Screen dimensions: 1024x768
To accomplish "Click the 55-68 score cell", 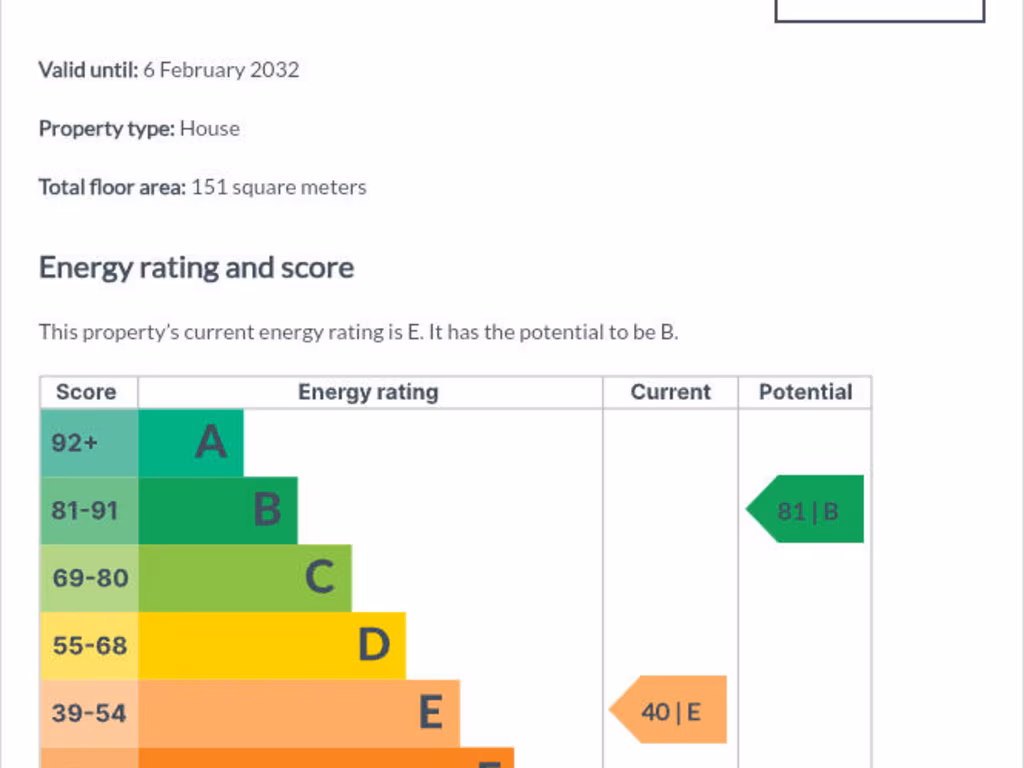I will [89, 646].
